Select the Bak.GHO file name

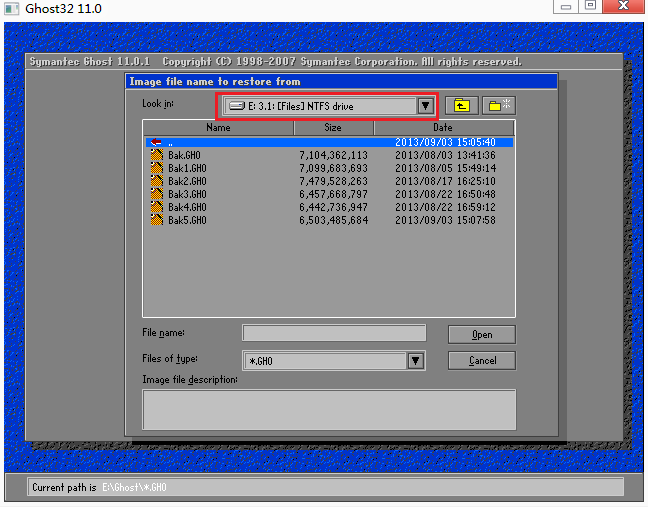pos(184,155)
